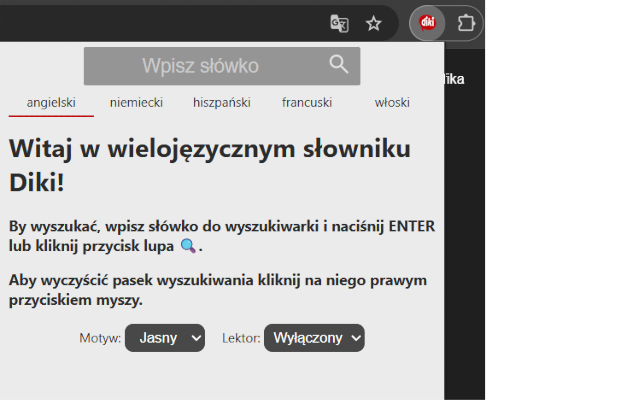The image size is (640, 400).
Task: Open the Diki extension icon in toolbar
Action: tap(427, 23)
